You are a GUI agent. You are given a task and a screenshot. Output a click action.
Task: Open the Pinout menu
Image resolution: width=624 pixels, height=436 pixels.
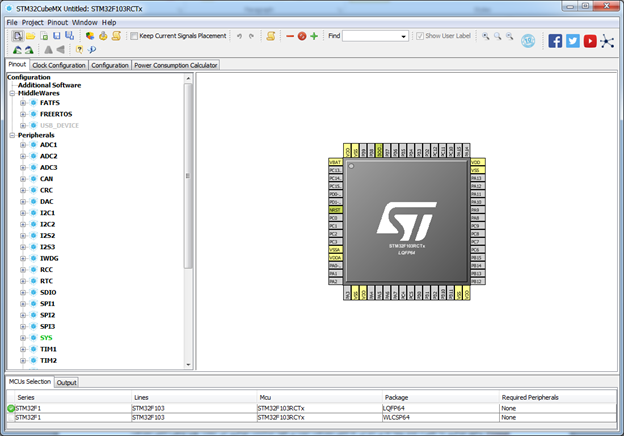[58, 23]
